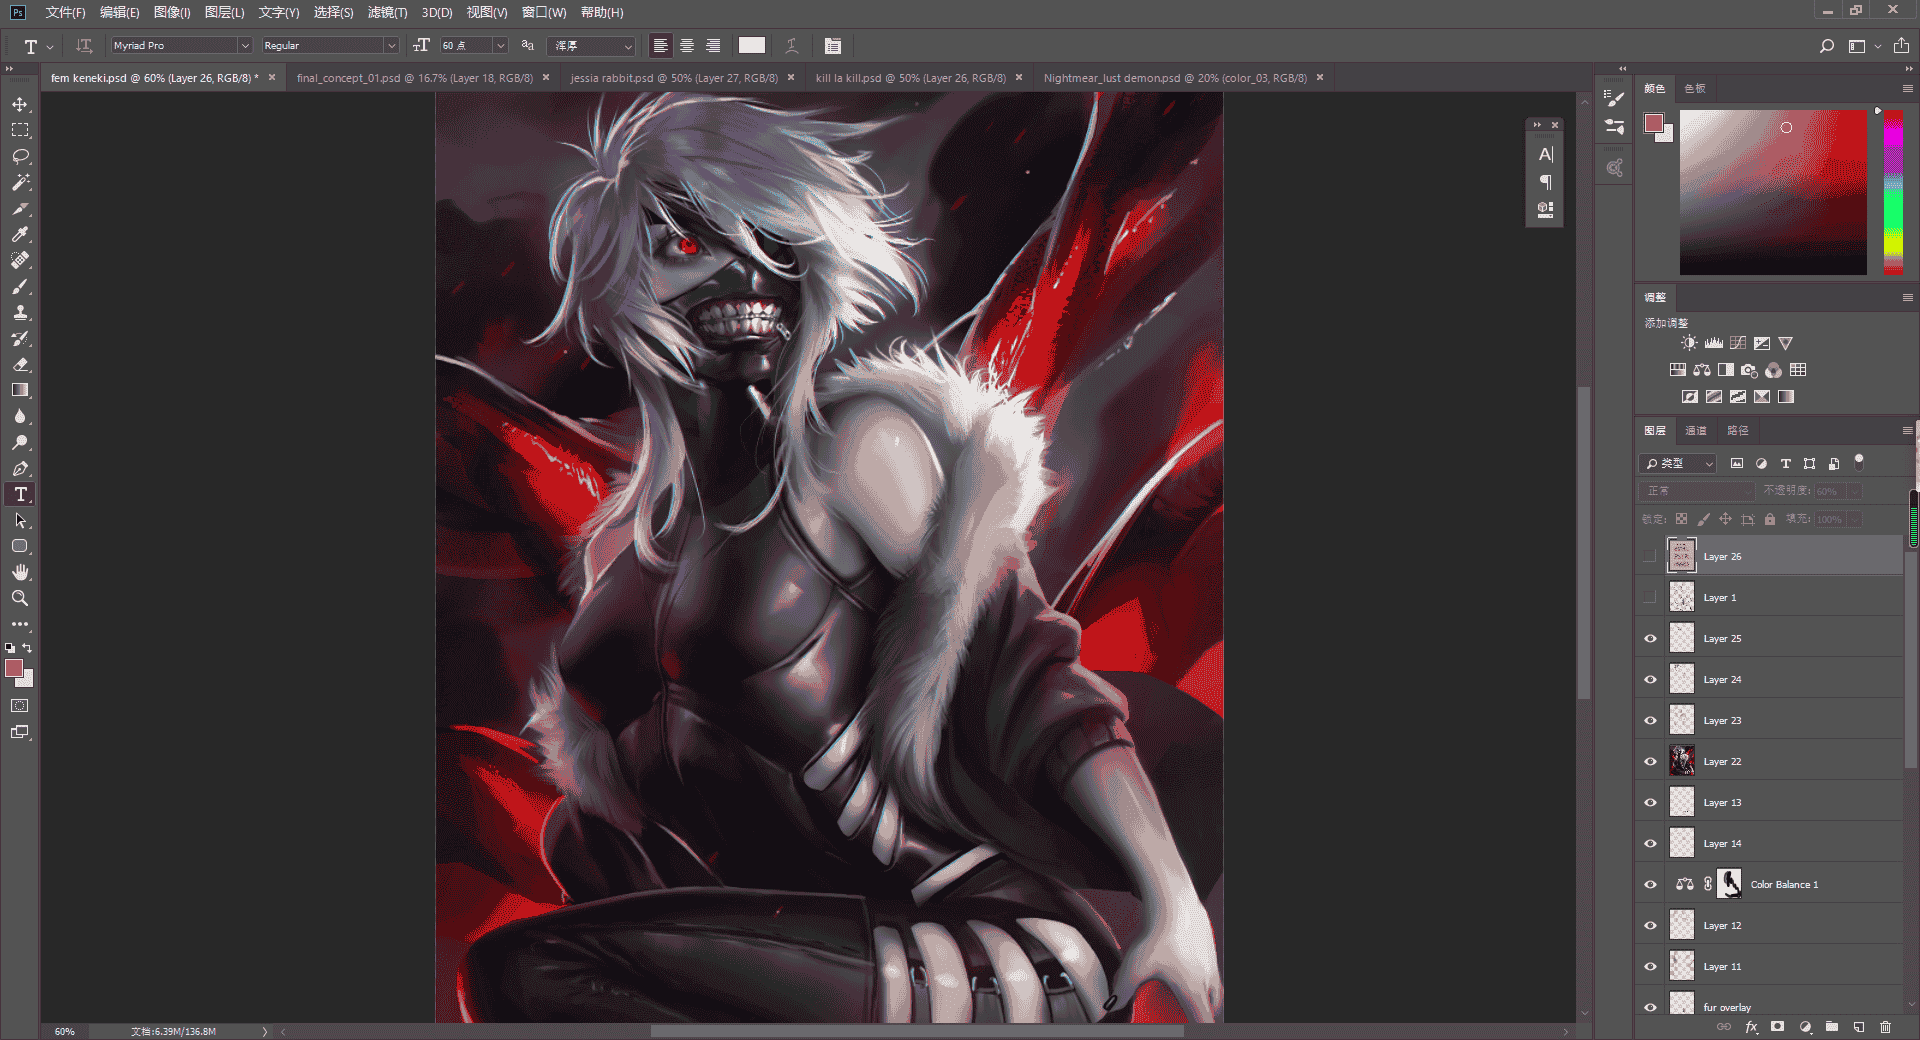This screenshot has height=1040, width=1920.
Task: Hide Layer 22 visibility
Action: pyautogui.click(x=1650, y=761)
